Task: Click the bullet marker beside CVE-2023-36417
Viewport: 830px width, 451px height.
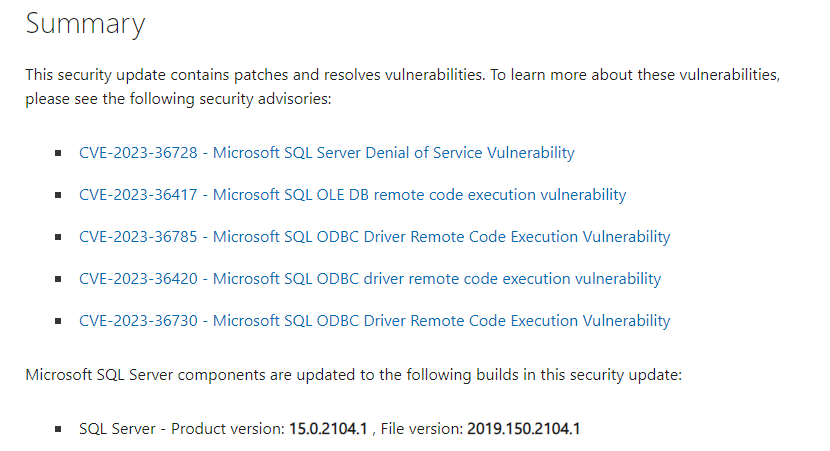Action: tap(58, 195)
